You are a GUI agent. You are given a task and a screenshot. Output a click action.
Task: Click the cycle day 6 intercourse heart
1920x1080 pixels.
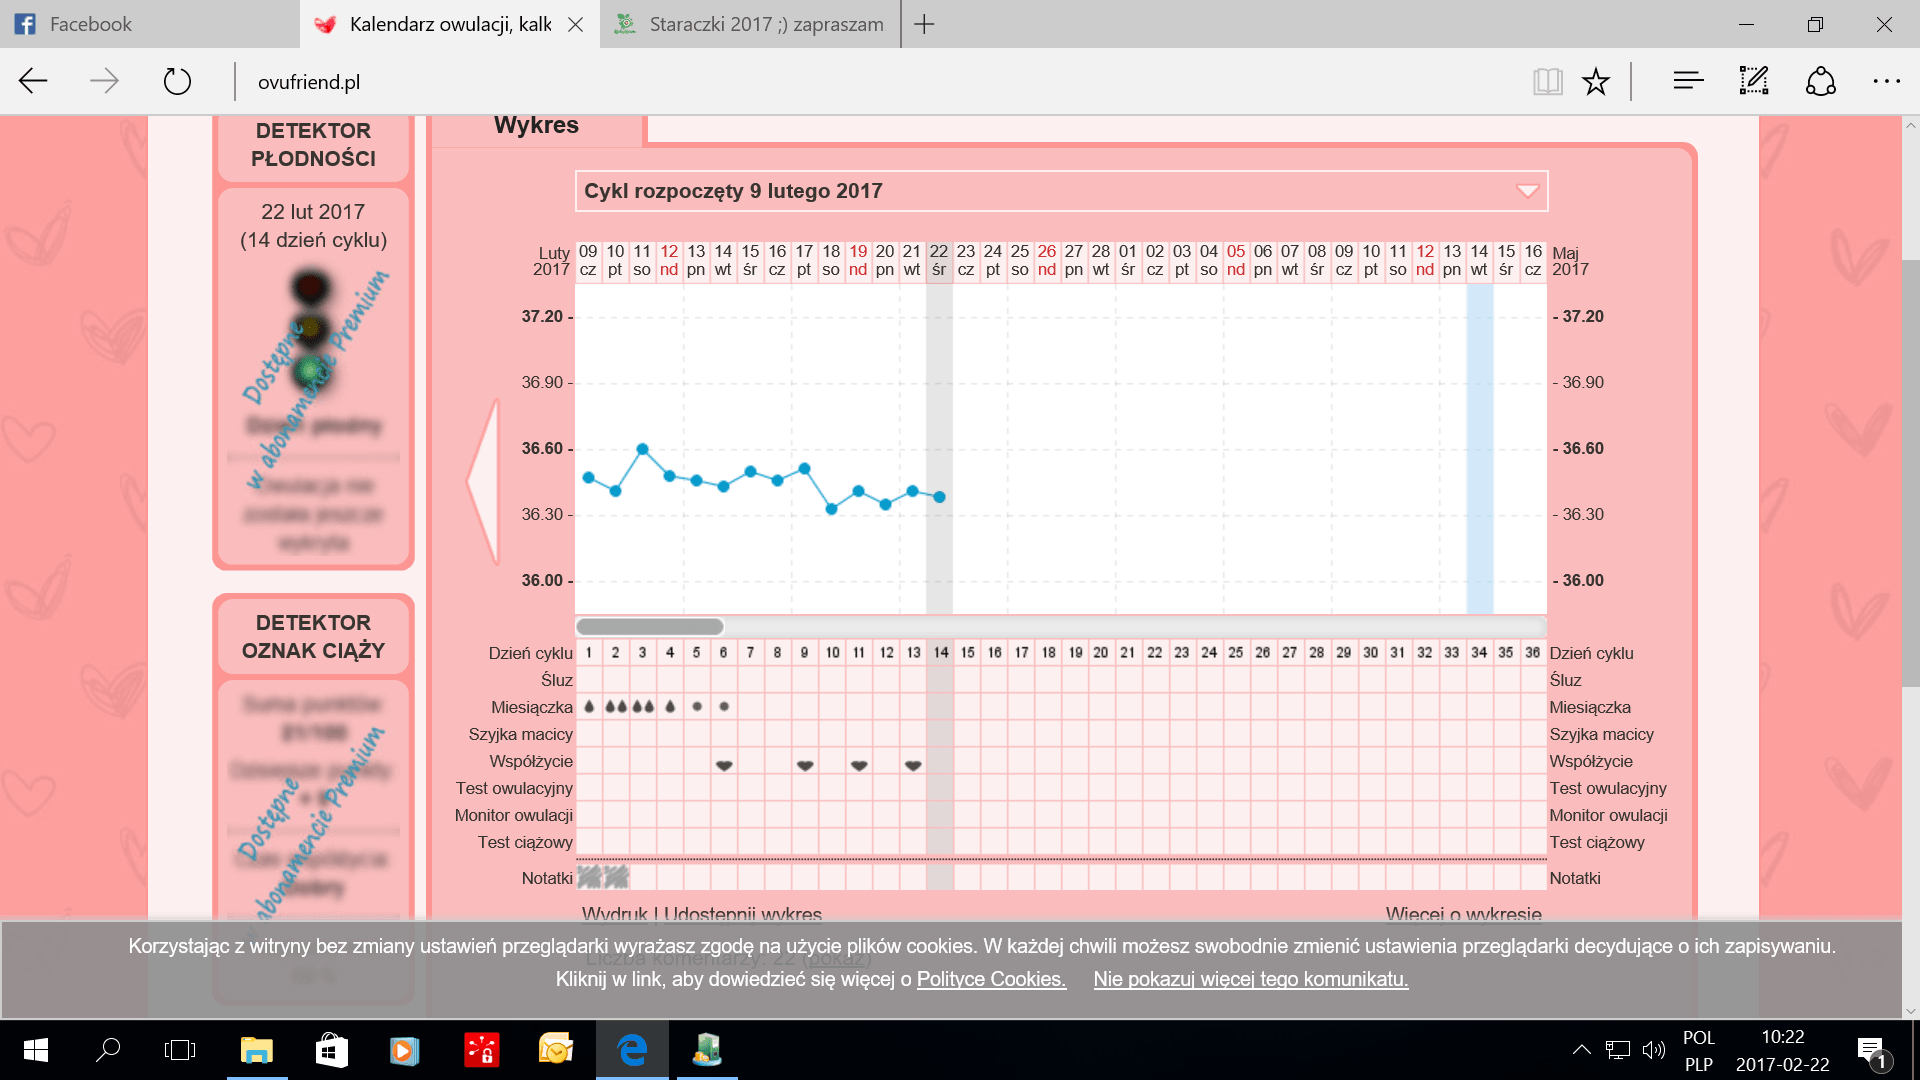(x=724, y=765)
